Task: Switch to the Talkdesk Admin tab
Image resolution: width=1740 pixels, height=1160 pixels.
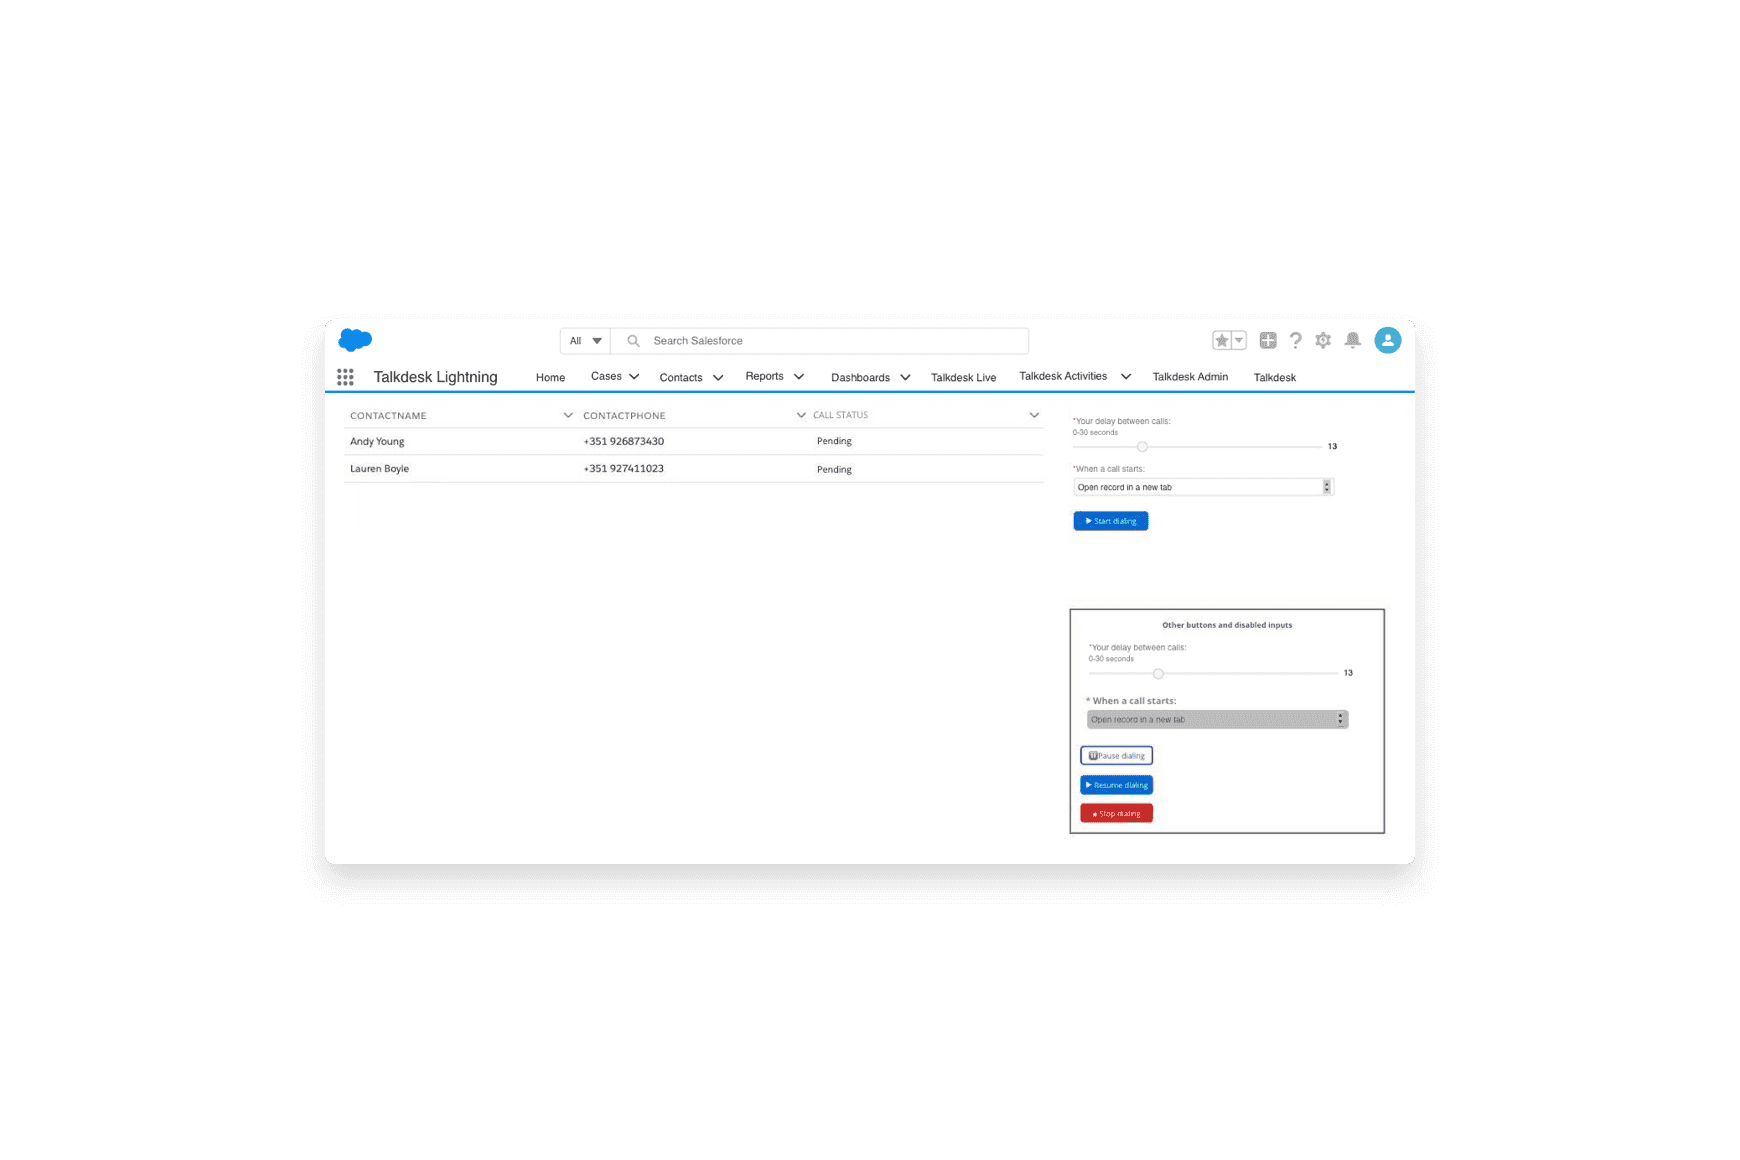Action: click(x=1189, y=376)
